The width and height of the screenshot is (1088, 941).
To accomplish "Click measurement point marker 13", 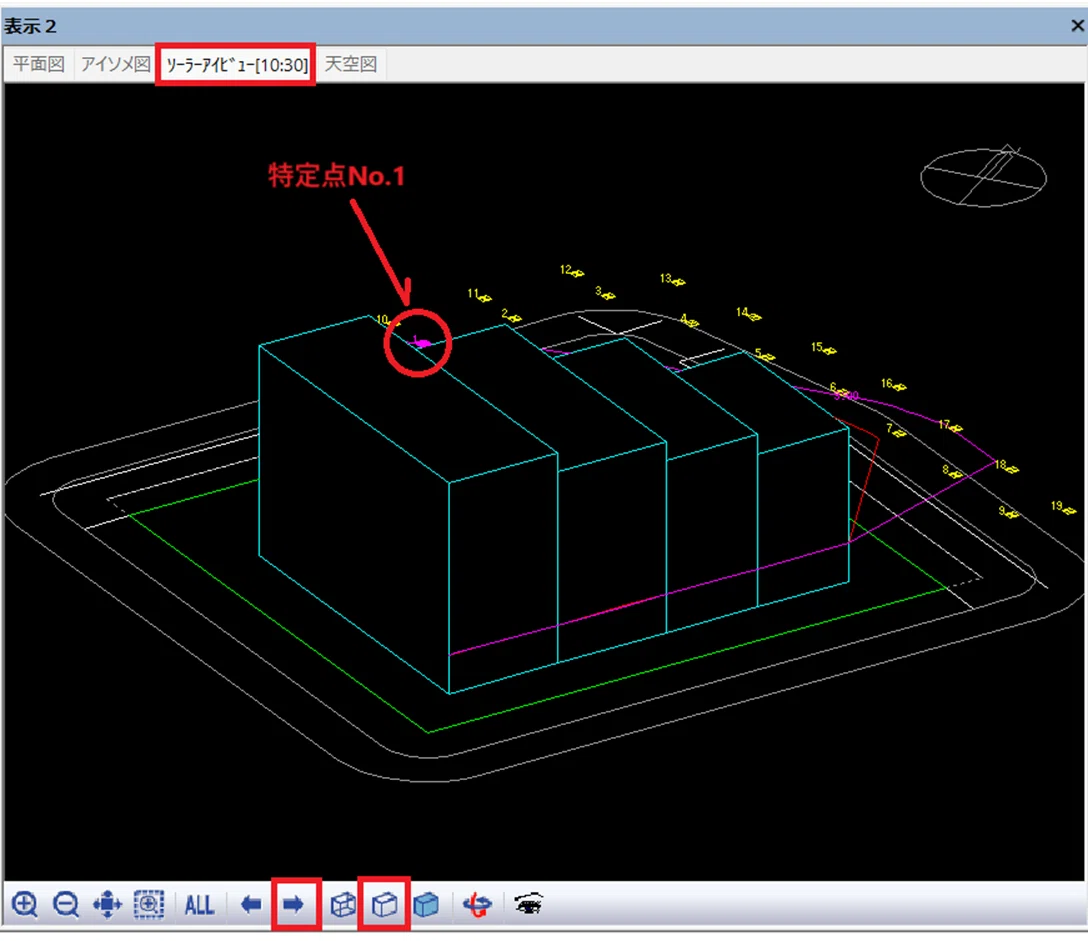I will pos(672,280).
